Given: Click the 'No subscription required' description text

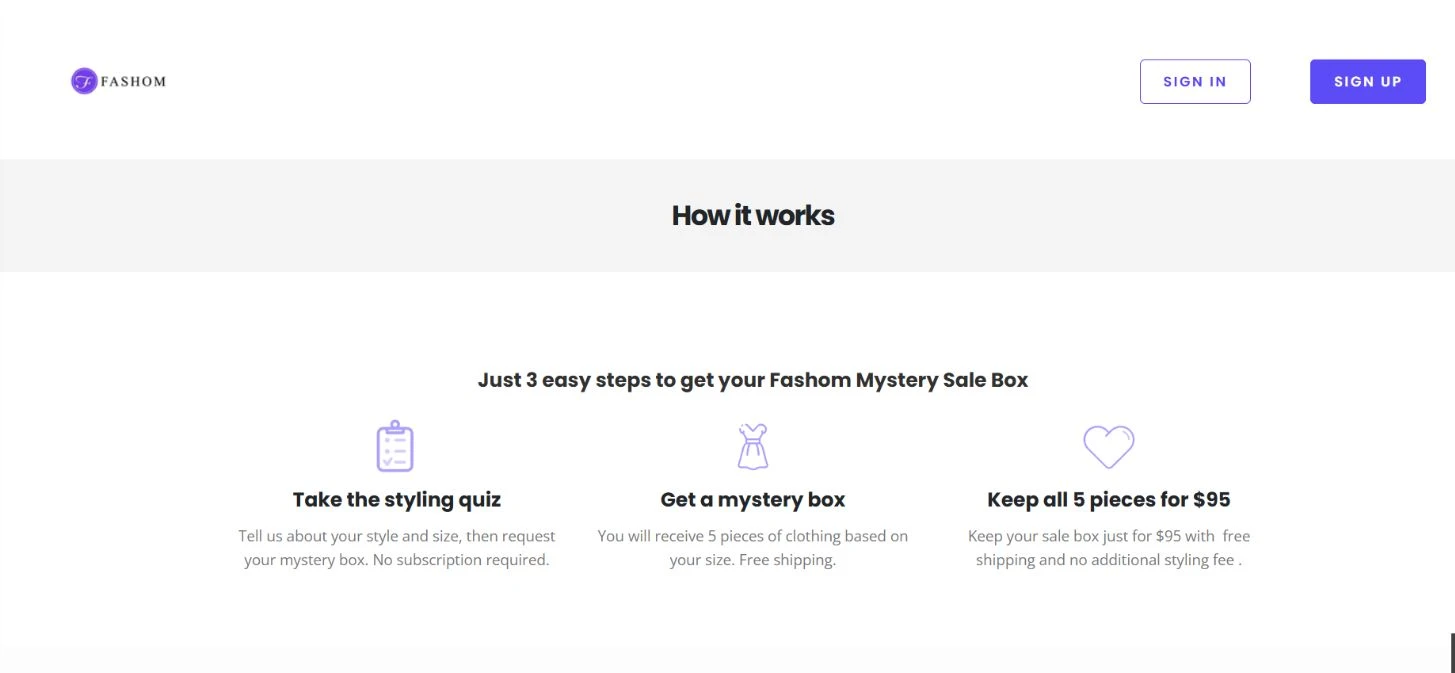Looking at the screenshot, I should [x=397, y=548].
